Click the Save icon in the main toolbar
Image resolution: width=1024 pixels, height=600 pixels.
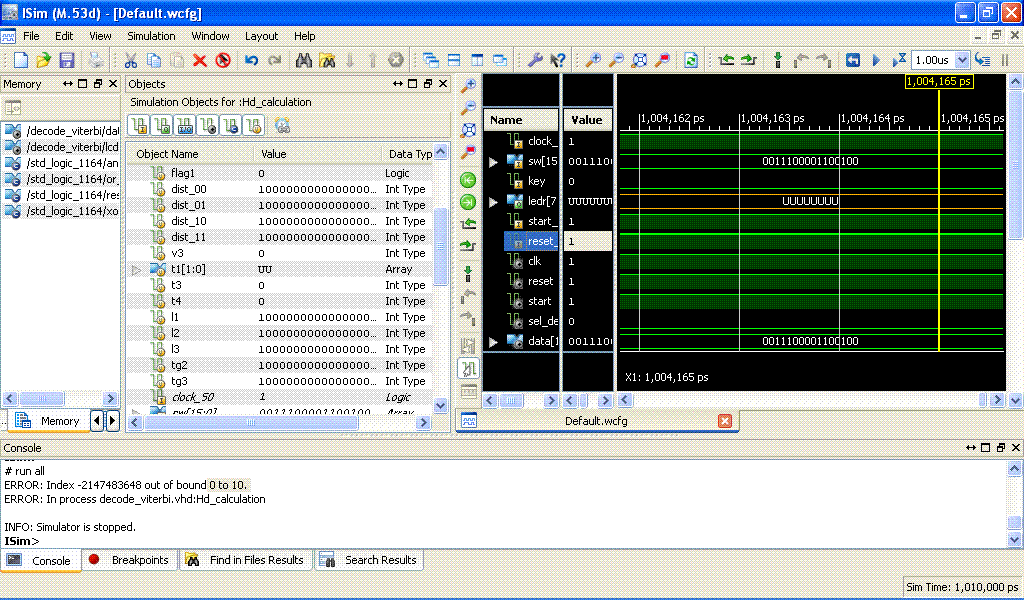coord(67,60)
